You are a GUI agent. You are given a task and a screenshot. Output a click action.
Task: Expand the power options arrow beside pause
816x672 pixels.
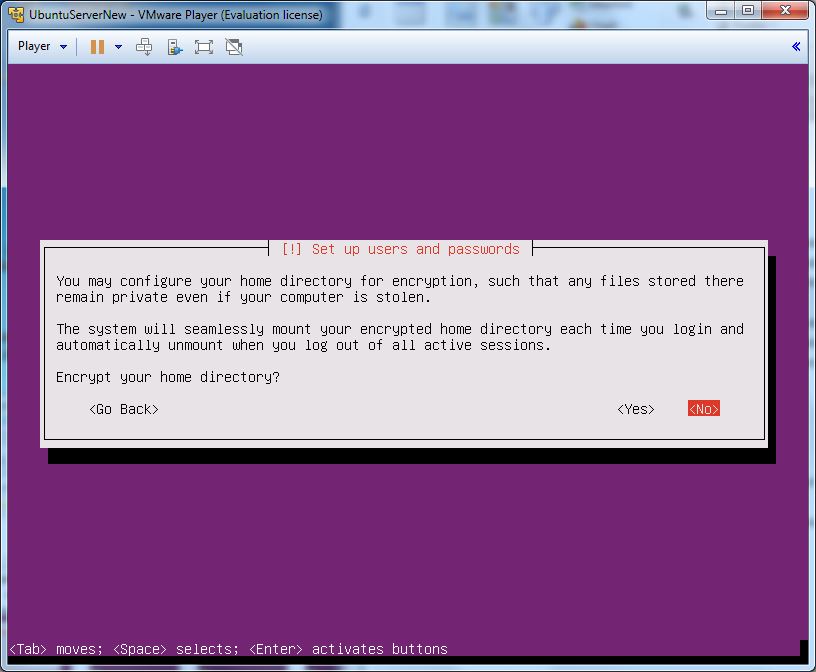(118, 47)
